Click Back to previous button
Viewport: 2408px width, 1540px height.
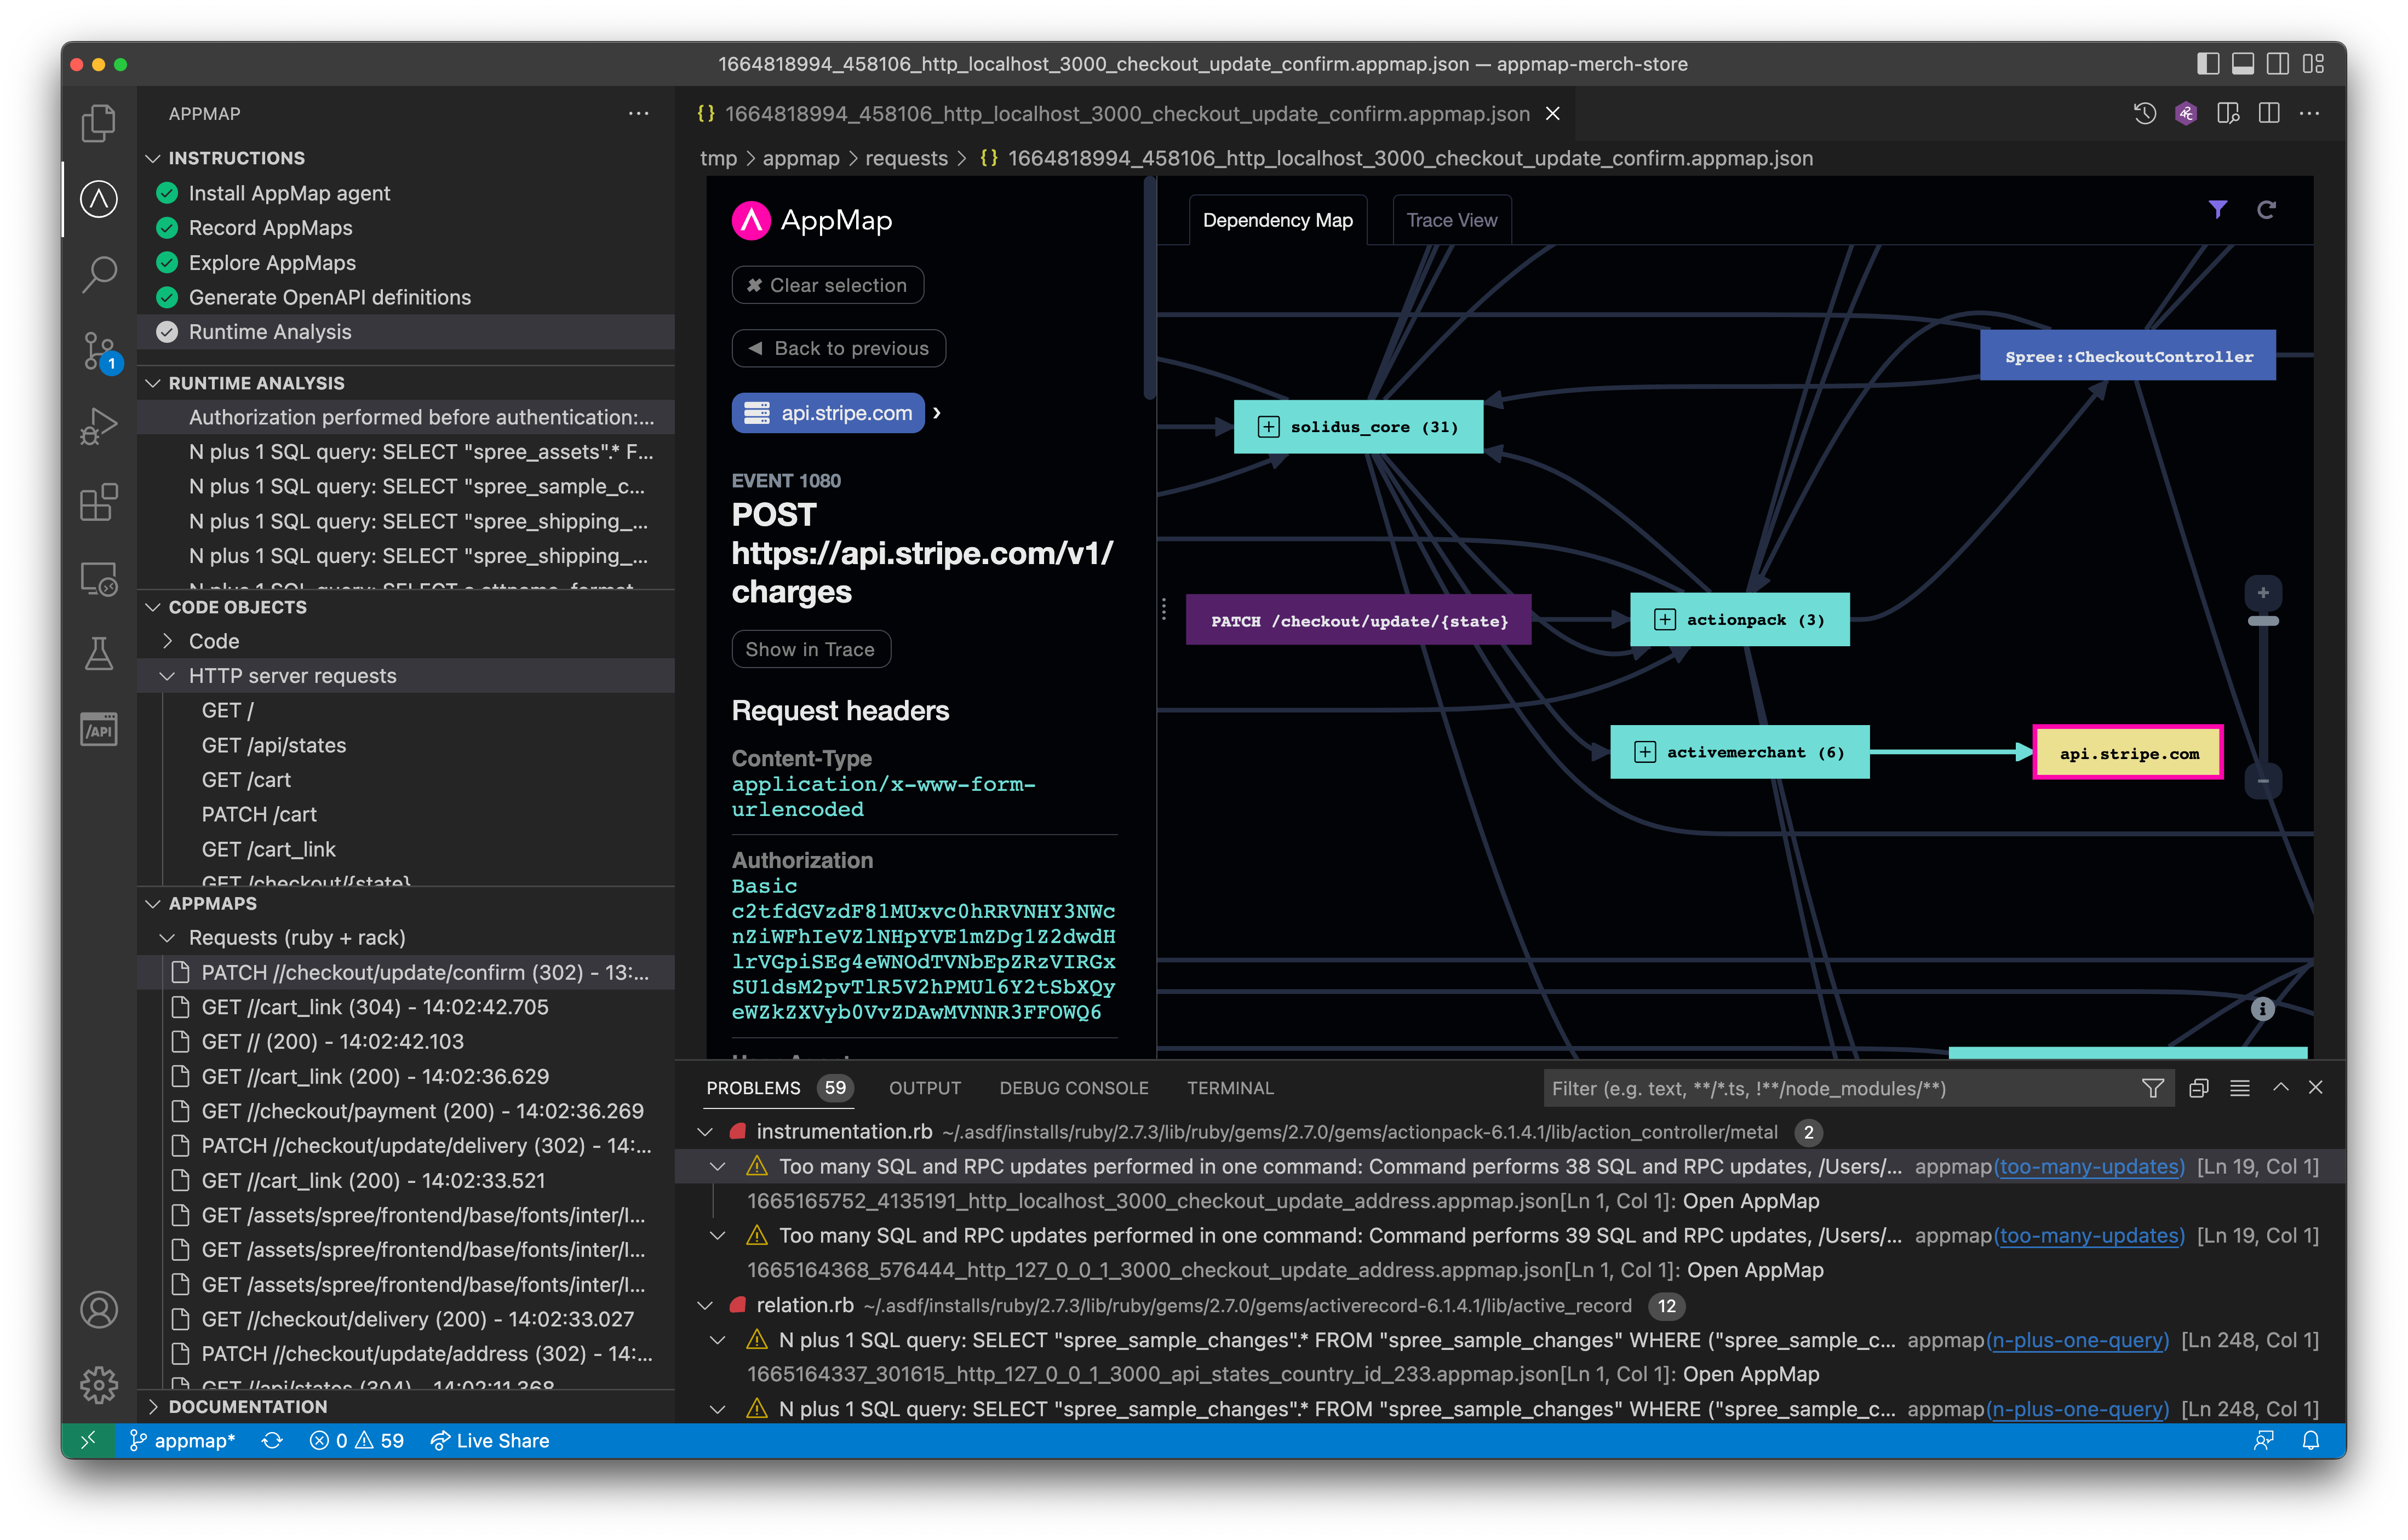click(x=838, y=348)
